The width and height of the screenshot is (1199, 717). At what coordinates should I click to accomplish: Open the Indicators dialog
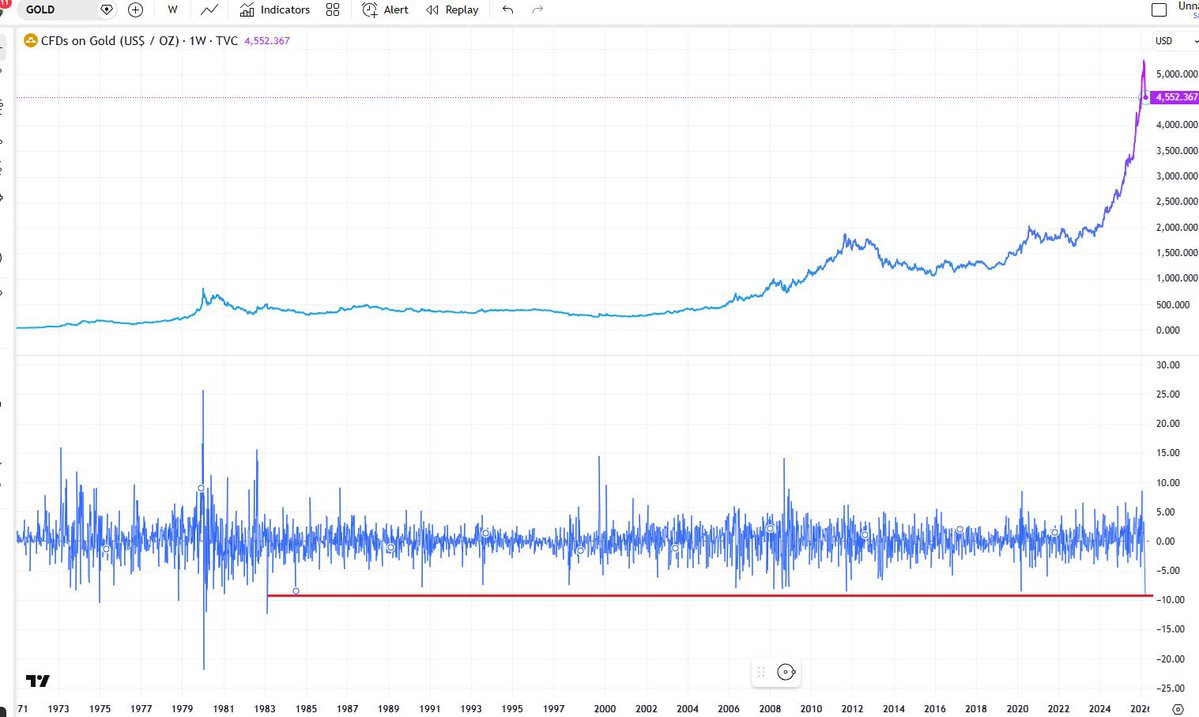coord(275,10)
